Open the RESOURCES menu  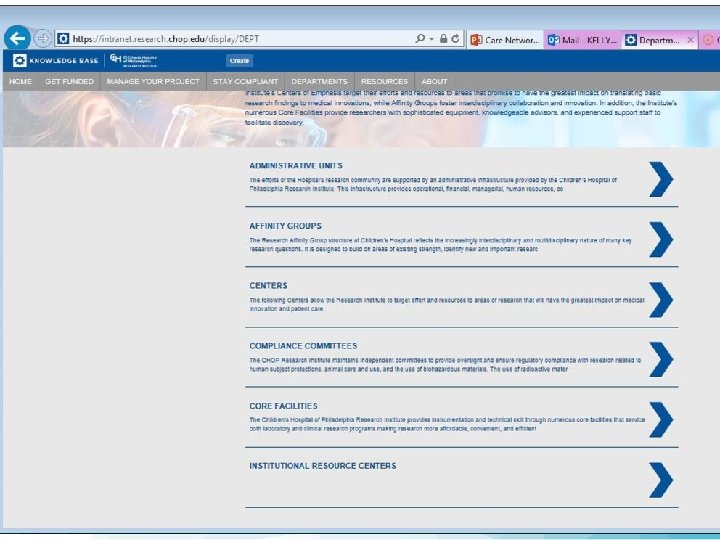tap(384, 81)
